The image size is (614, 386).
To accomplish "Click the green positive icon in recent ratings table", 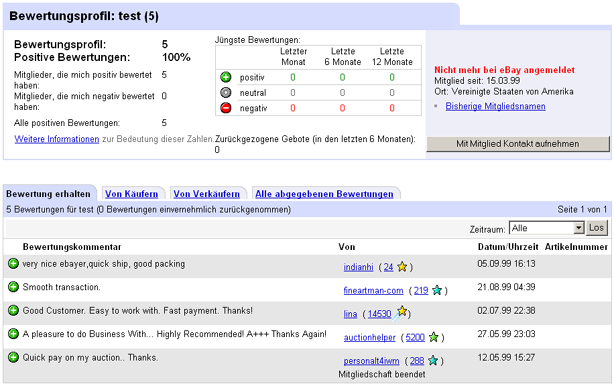I will point(226,77).
